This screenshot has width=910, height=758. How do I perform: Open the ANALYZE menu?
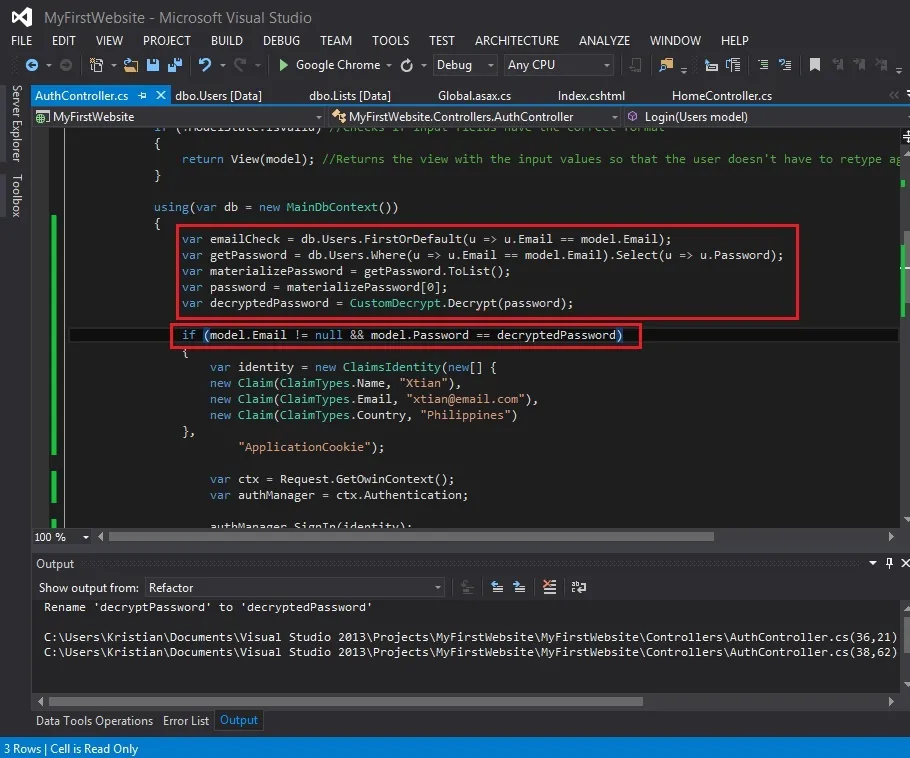(604, 41)
